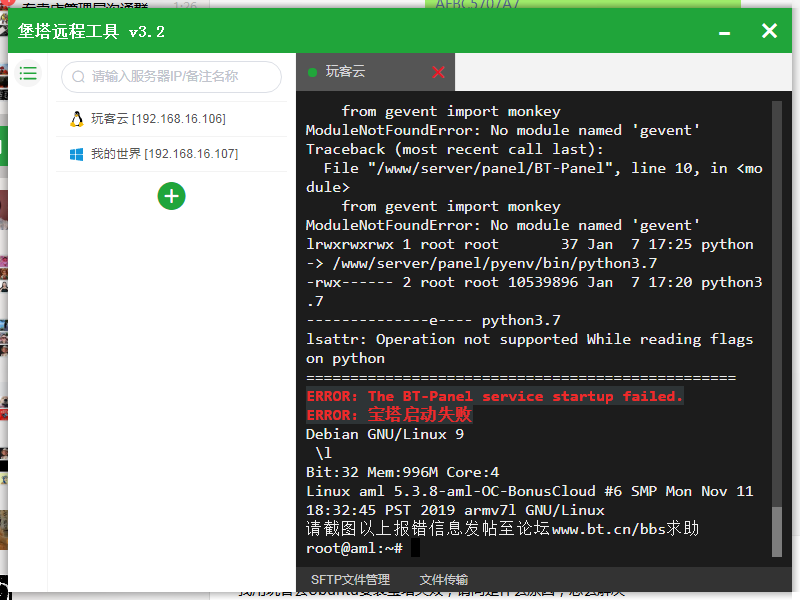The height and width of the screenshot is (600, 800).
Task: Select the Linux penguin icon for 玩客云
Action: point(77,119)
